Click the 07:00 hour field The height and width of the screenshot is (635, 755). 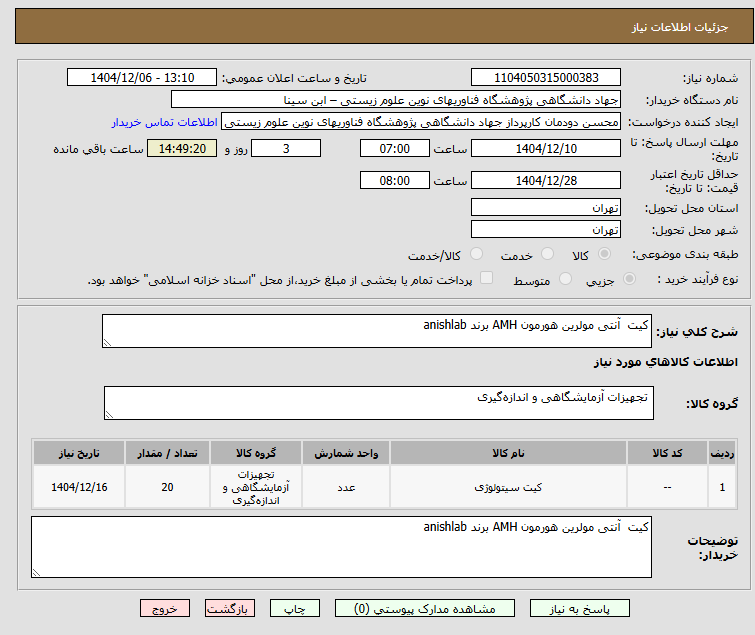(395, 148)
